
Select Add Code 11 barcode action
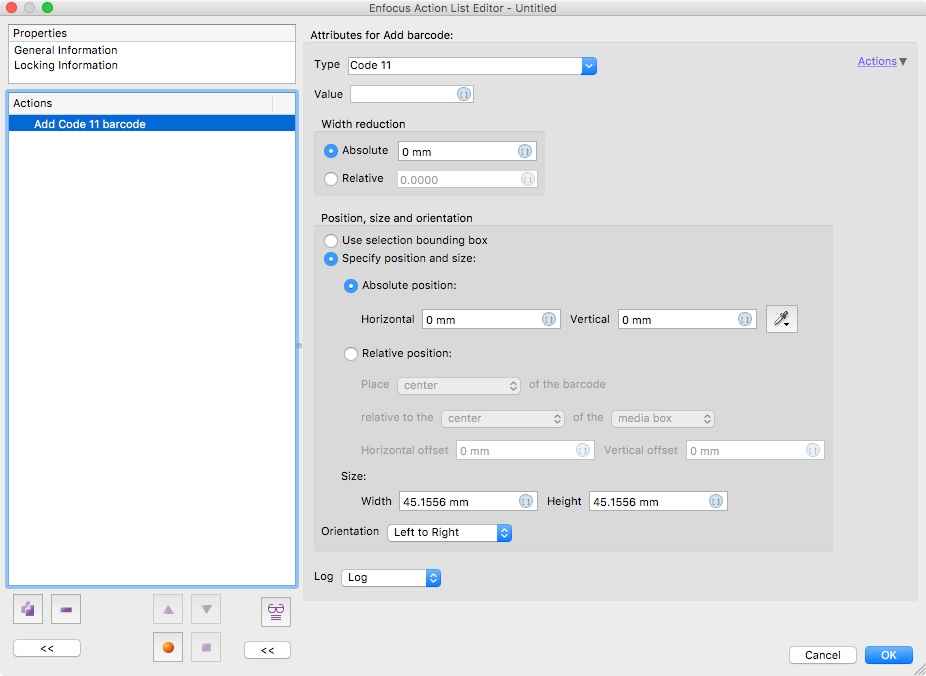152,124
